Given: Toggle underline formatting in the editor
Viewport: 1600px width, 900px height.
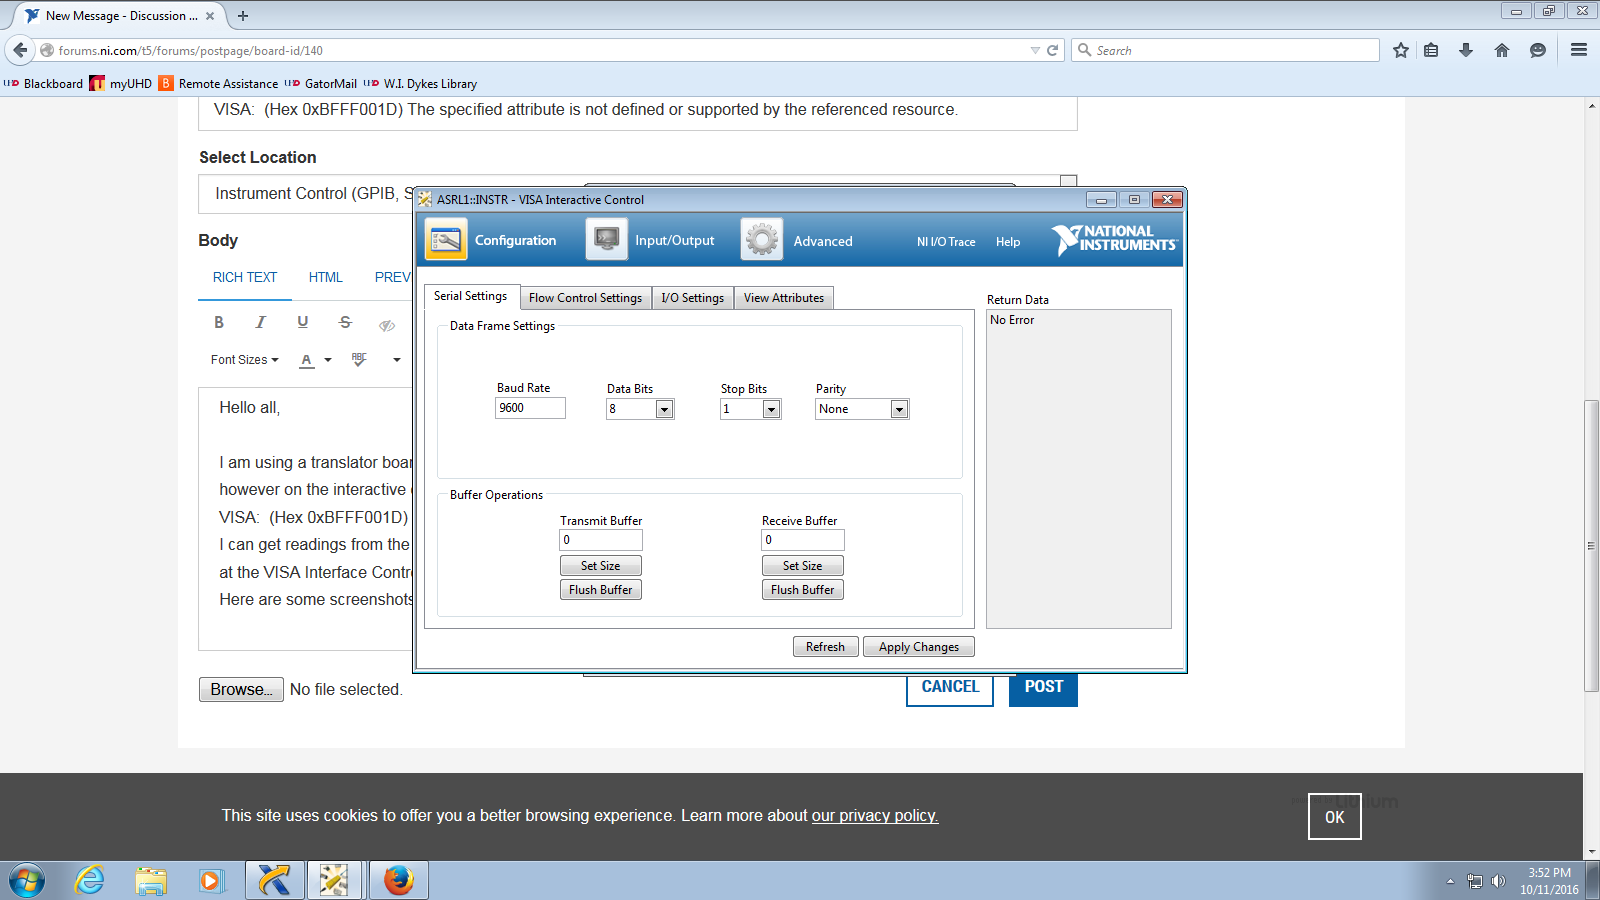Looking at the screenshot, I should pyautogui.click(x=303, y=322).
